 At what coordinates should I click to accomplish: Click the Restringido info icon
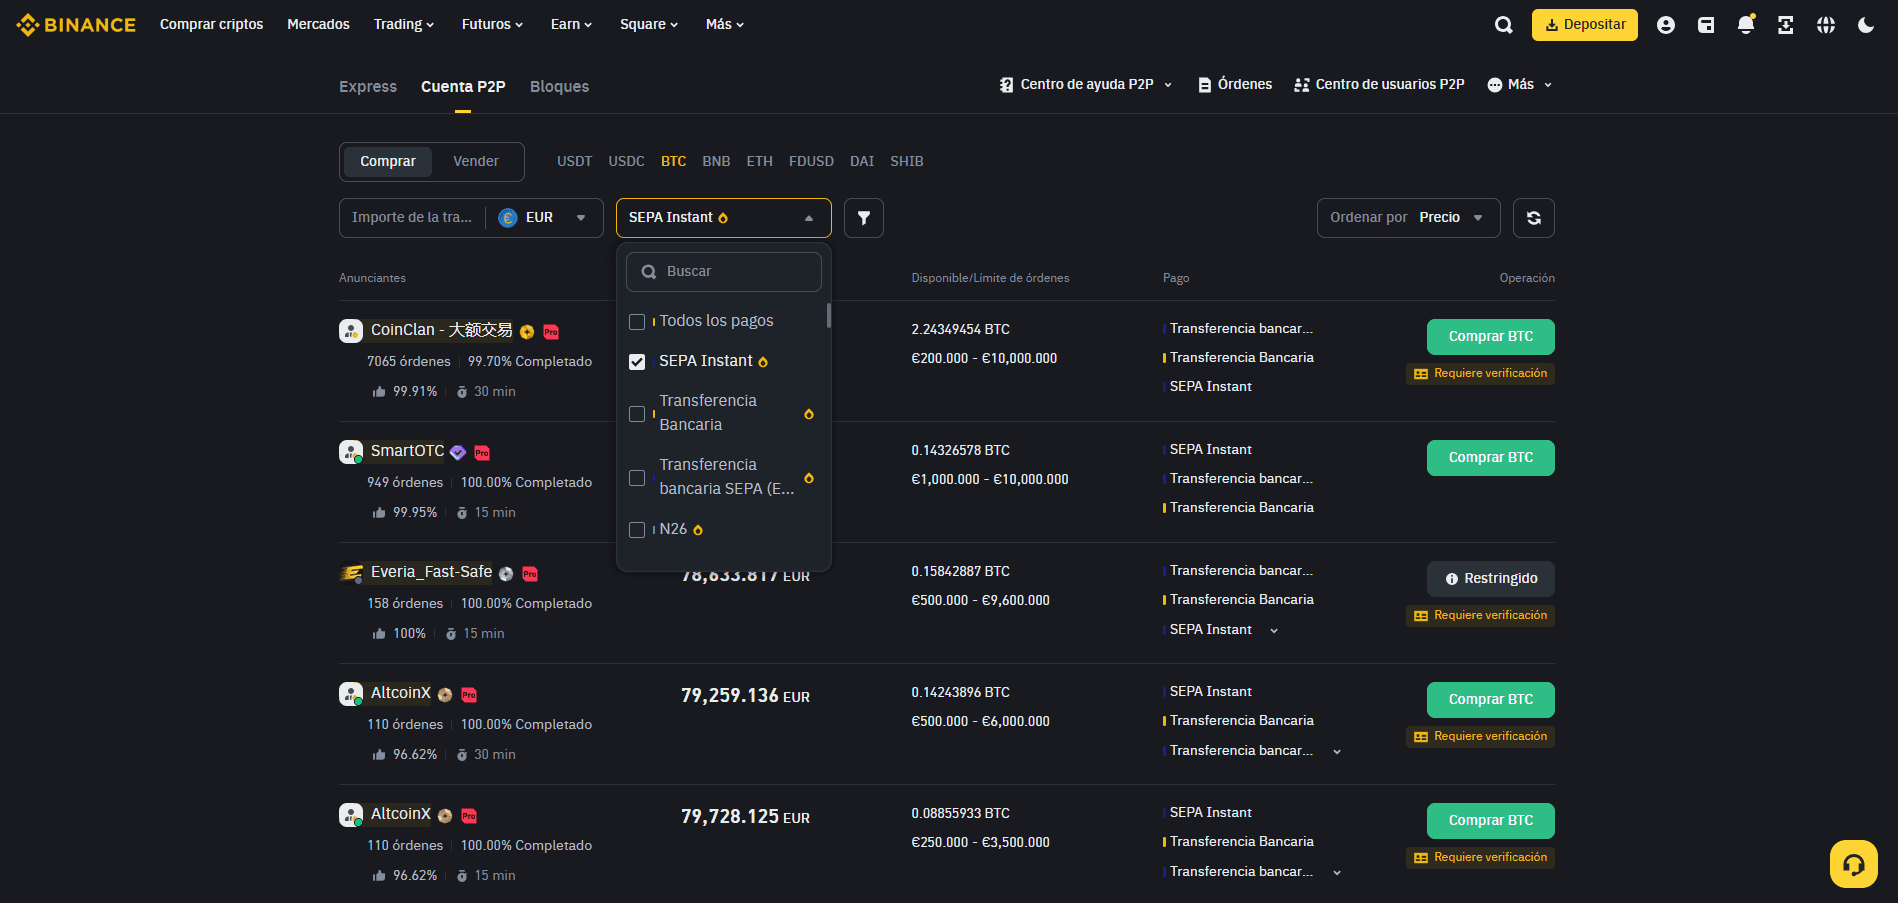coord(1452,579)
